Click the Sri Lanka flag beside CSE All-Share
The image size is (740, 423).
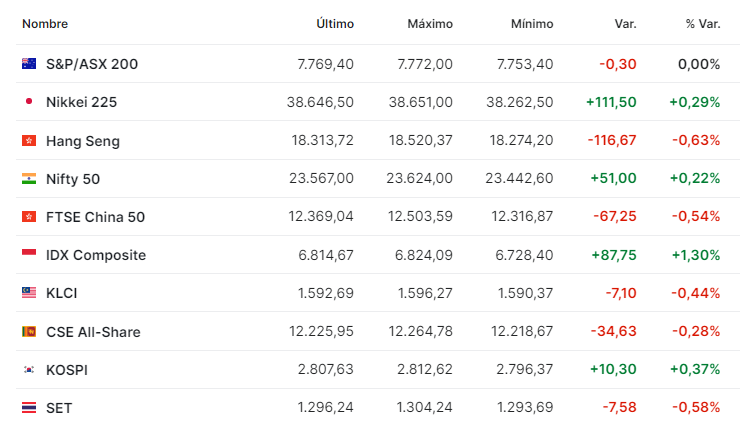pyautogui.click(x=29, y=331)
